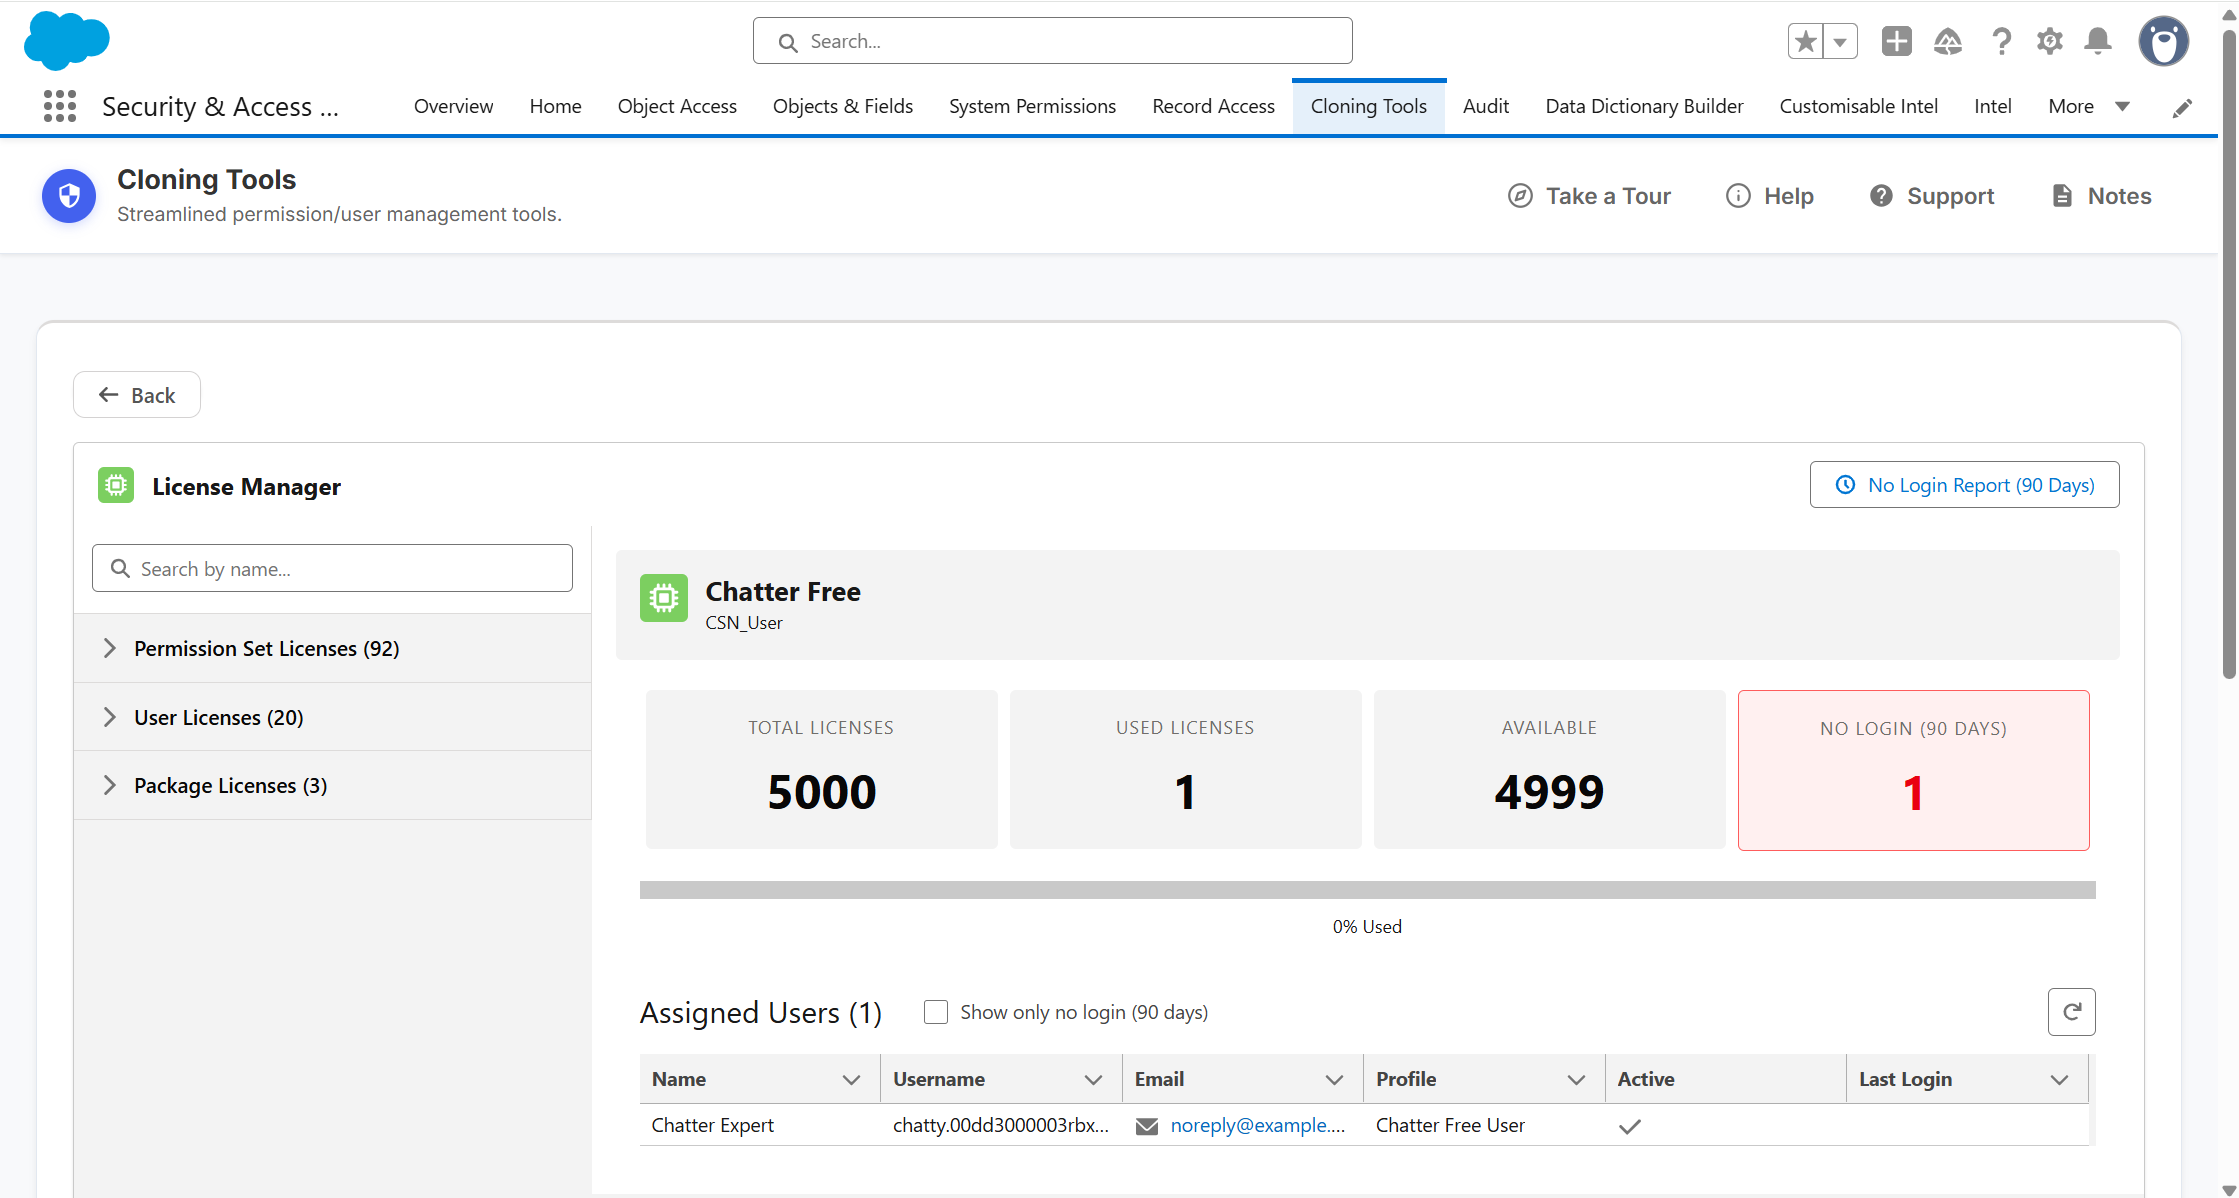Viewport: 2239px width, 1198px height.
Task: Click the No Login (90 Days) stat card
Action: 1913,770
